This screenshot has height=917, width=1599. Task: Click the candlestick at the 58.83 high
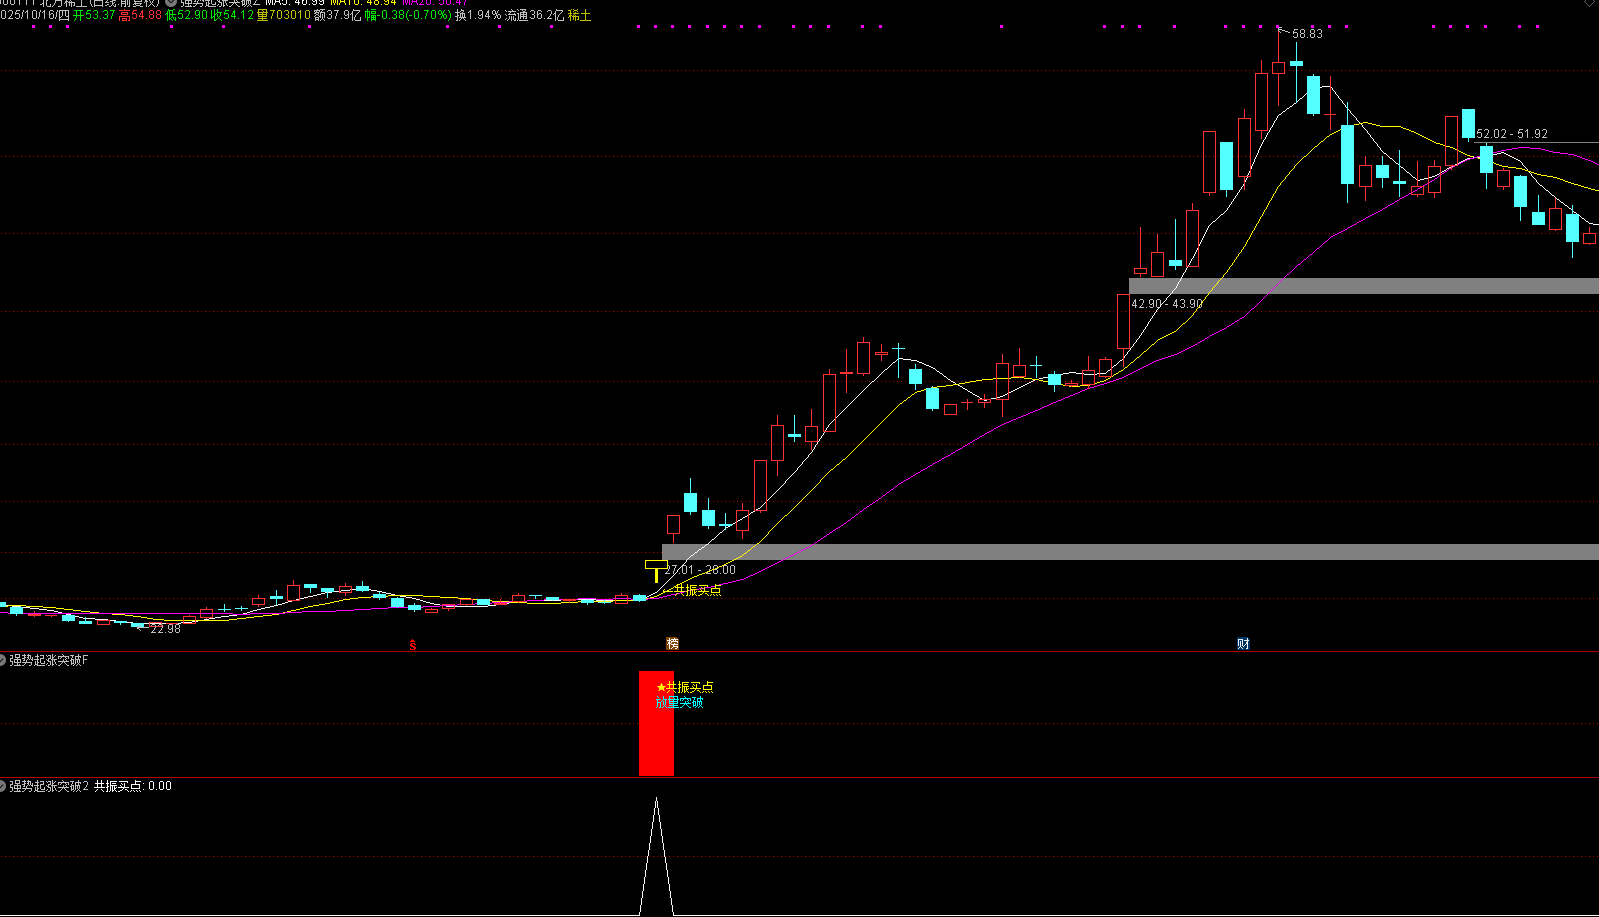pyautogui.click(x=1278, y=68)
